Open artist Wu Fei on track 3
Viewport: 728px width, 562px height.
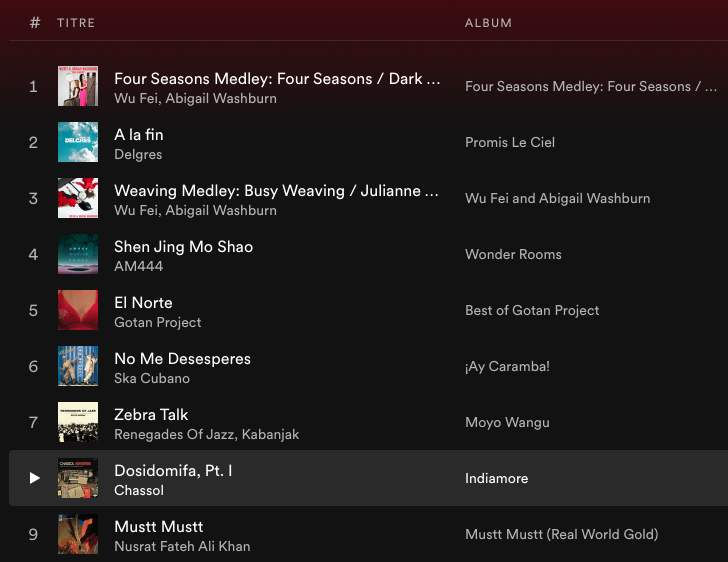point(136,210)
